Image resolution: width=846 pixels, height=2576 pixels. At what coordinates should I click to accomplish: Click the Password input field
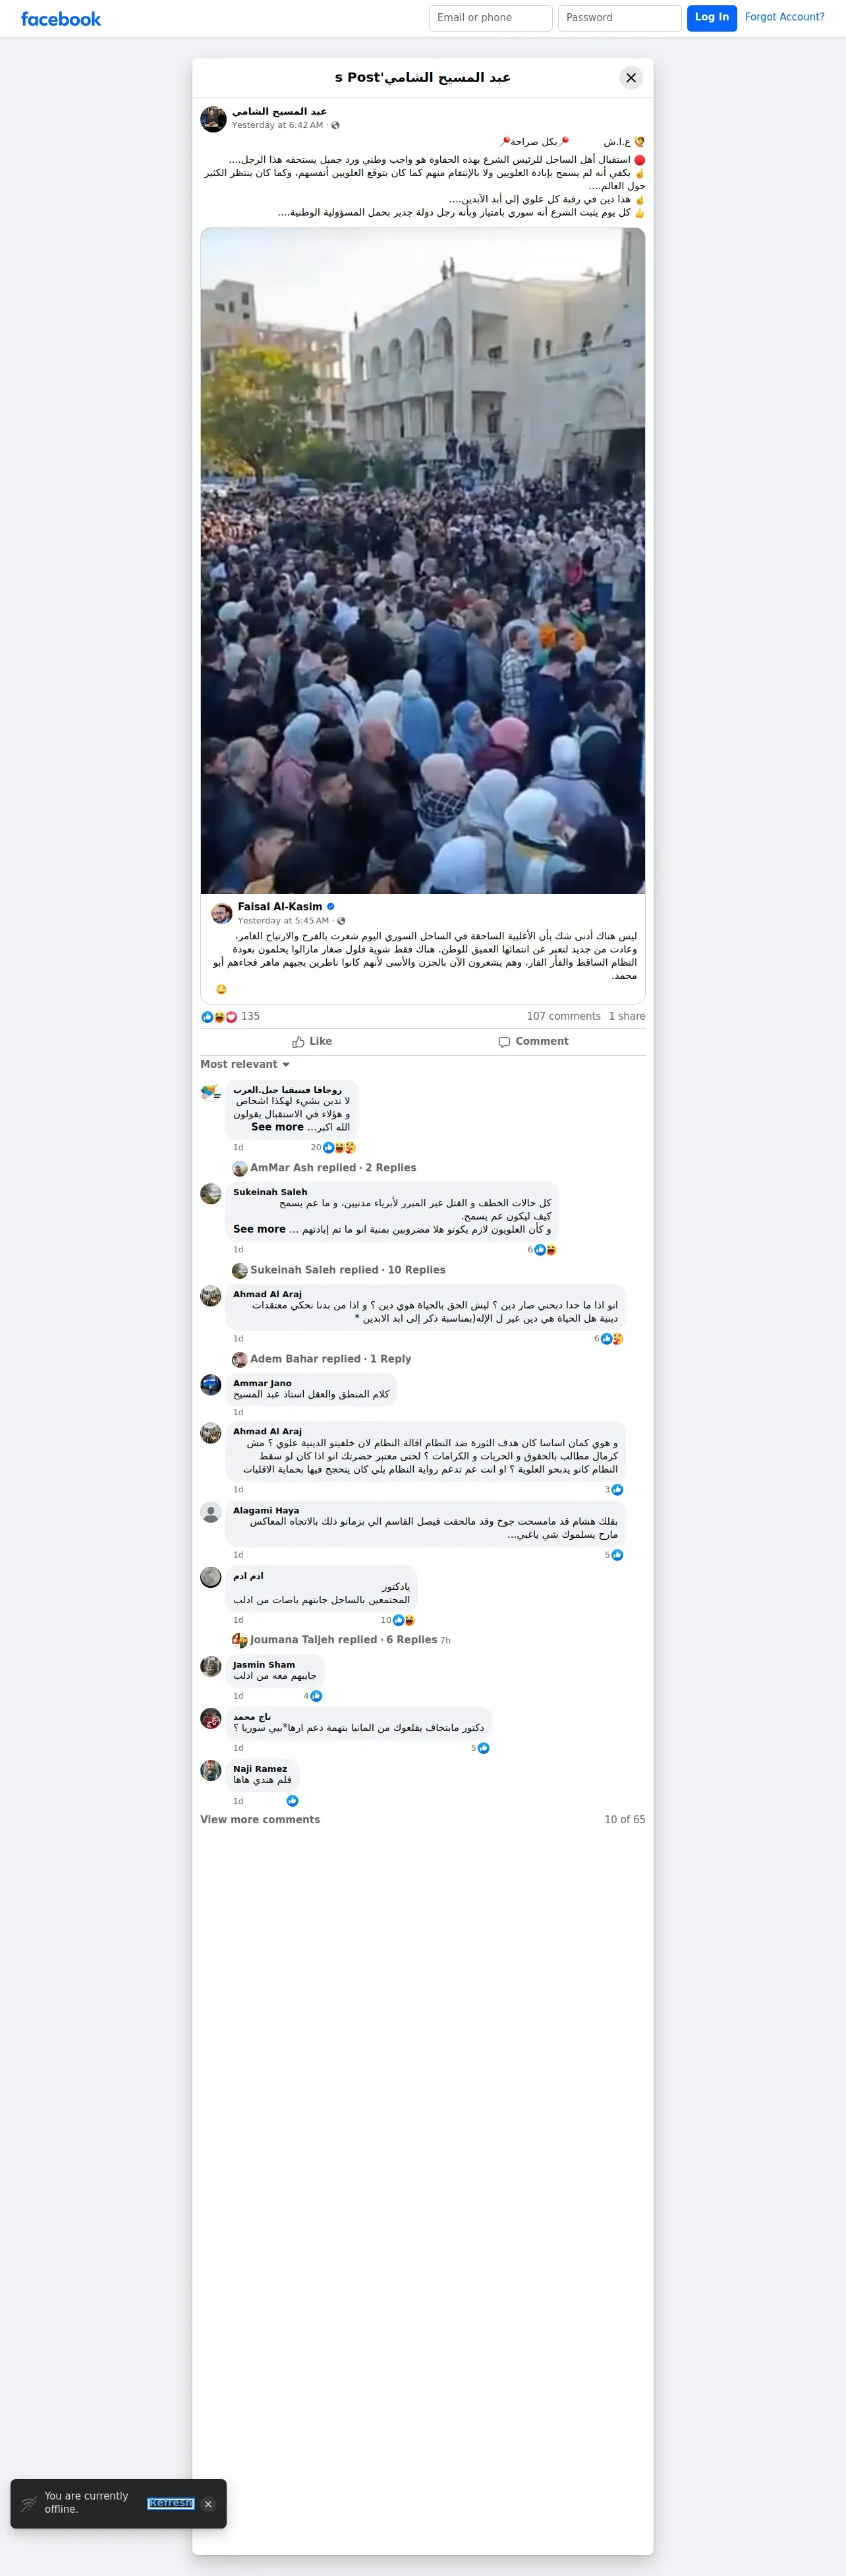pyautogui.click(x=620, y=18)
